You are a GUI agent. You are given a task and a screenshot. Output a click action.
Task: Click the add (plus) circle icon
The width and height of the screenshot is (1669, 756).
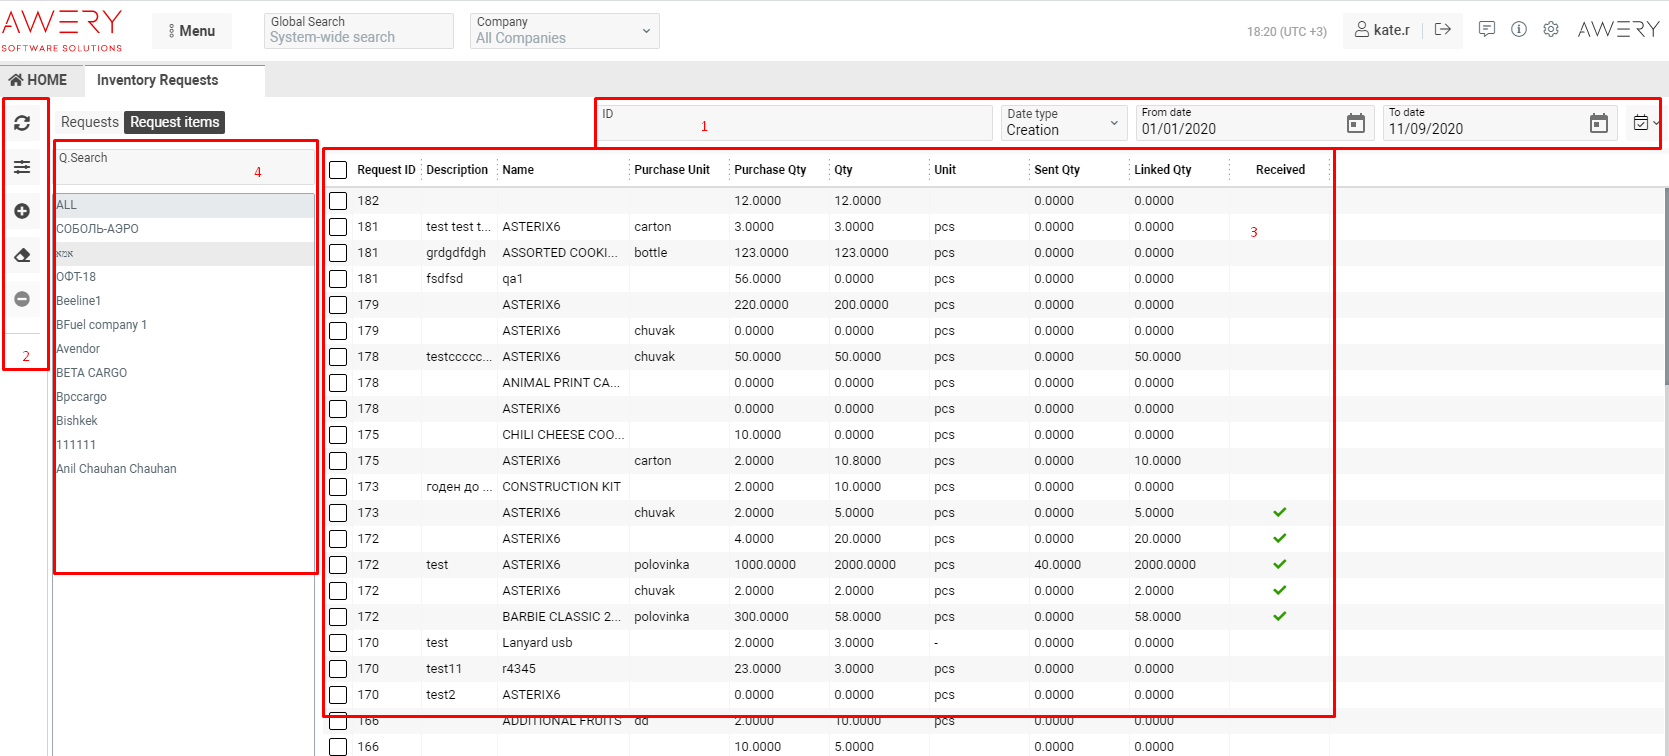(22, 211)
